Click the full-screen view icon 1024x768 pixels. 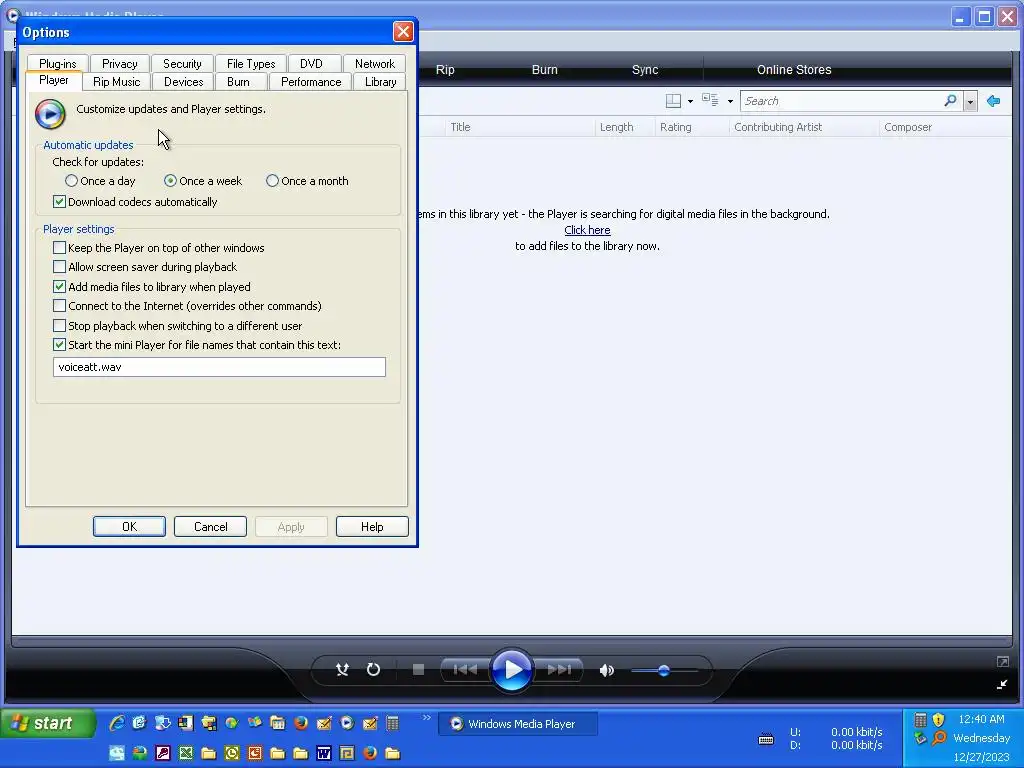click(x=1002, y=662)
